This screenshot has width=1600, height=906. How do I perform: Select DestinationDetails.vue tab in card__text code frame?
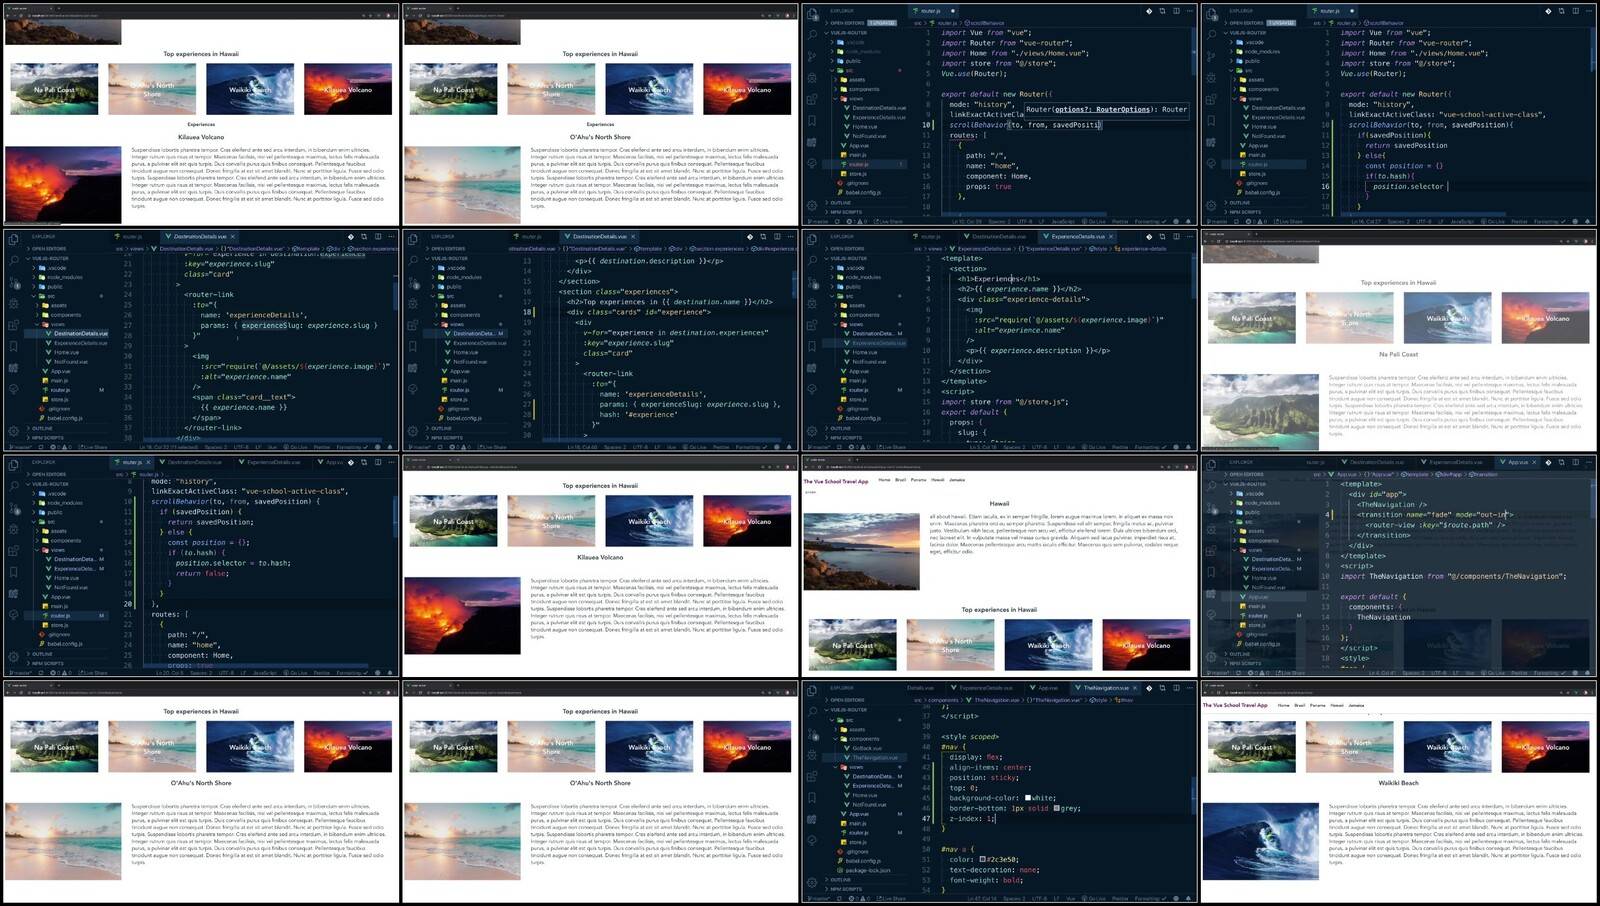(200, 236)
